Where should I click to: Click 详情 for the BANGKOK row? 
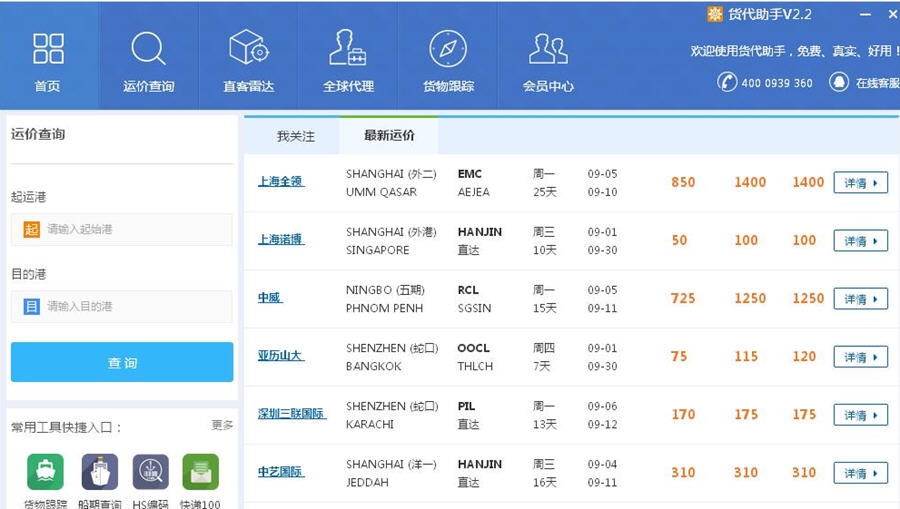(860, 357)
